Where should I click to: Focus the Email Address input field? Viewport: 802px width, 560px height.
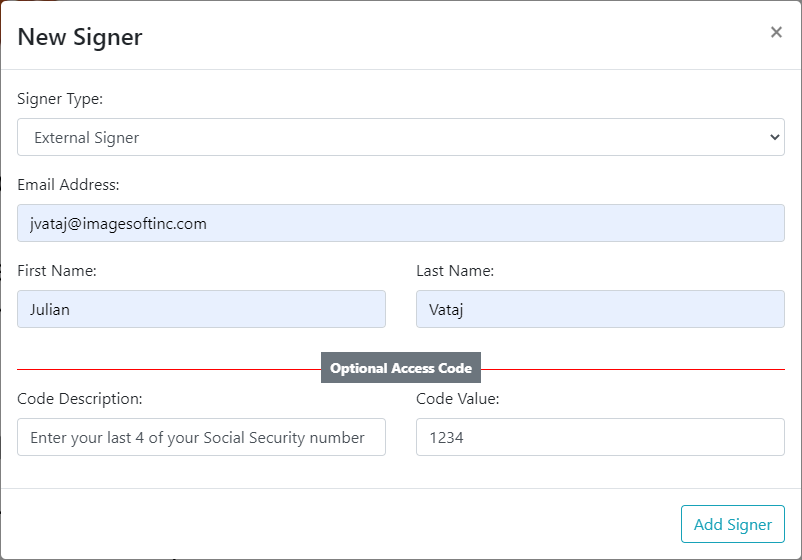(400, 223)
